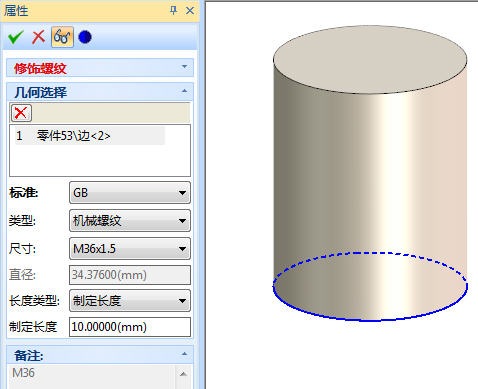The height and width of the screenshot is (389, 478).
Task: Cancel with the red X icon
Action: click(38, 37)
